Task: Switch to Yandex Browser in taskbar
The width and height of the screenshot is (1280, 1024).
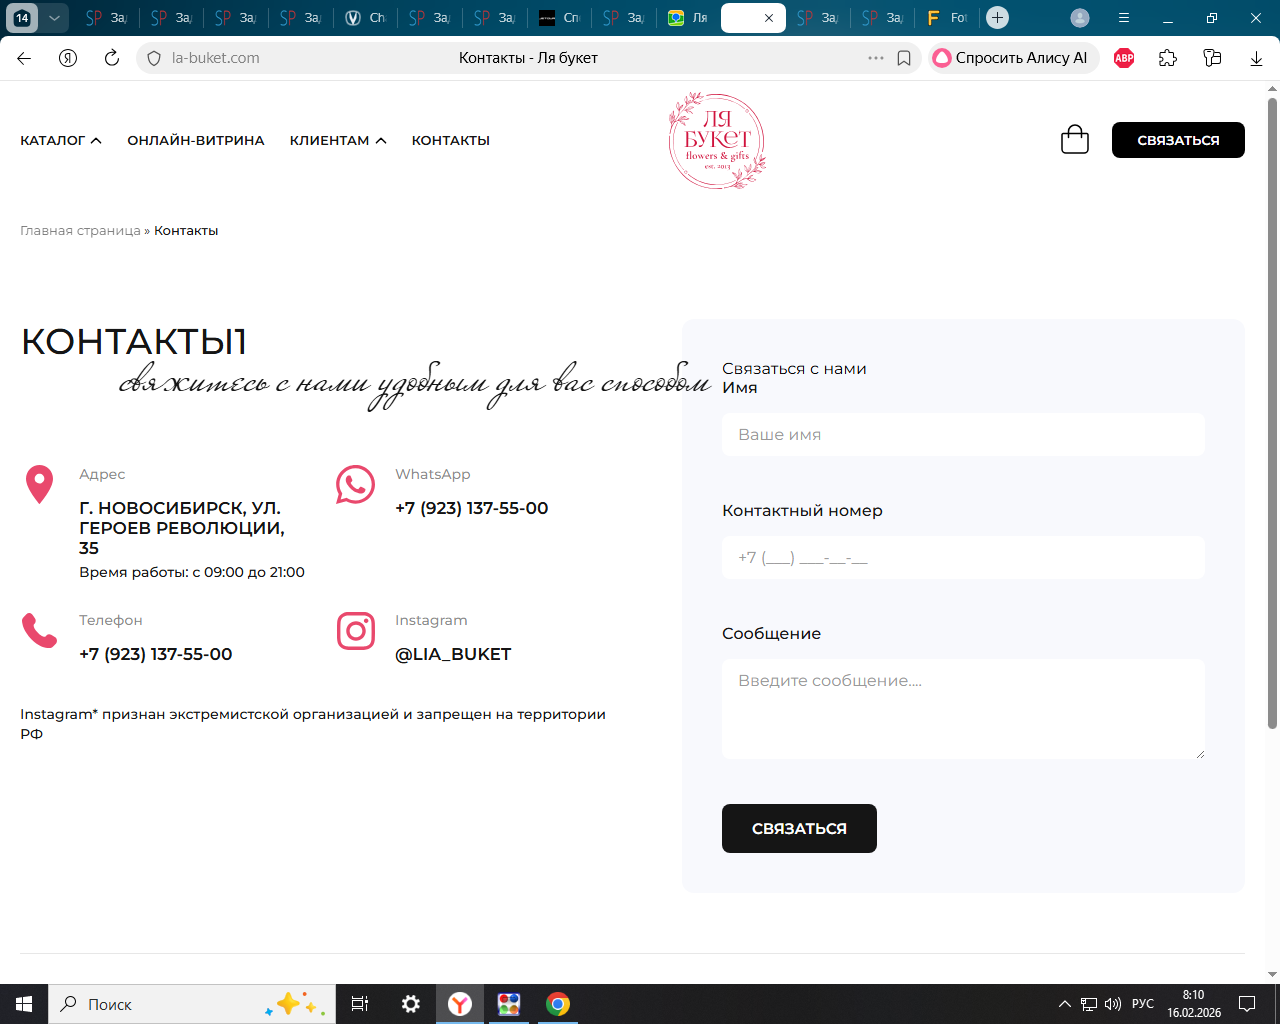Action: pyautogui.click(x=460, y=1004)
